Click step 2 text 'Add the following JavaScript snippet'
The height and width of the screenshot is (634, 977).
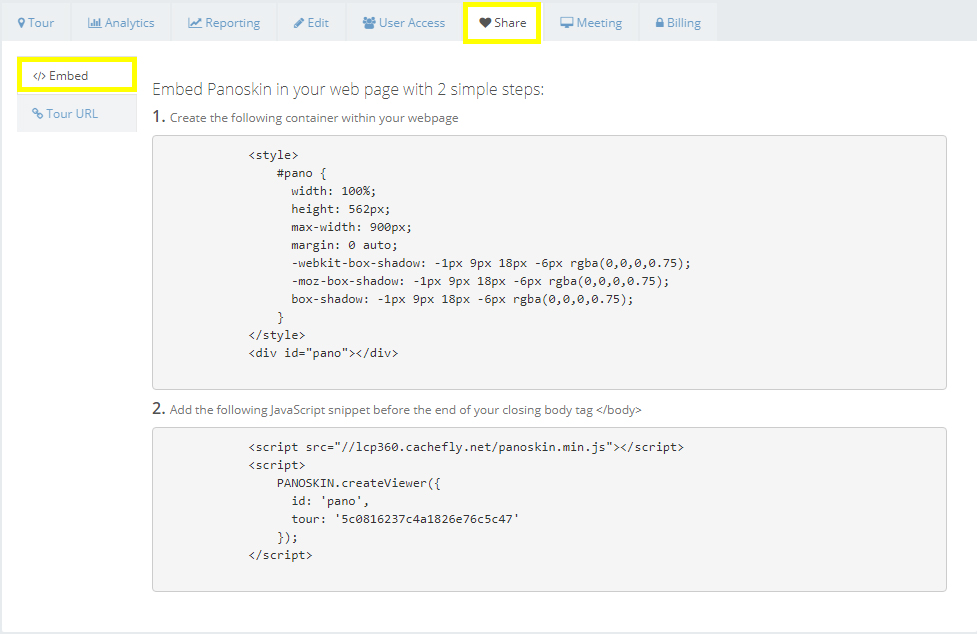coord(406,410)
